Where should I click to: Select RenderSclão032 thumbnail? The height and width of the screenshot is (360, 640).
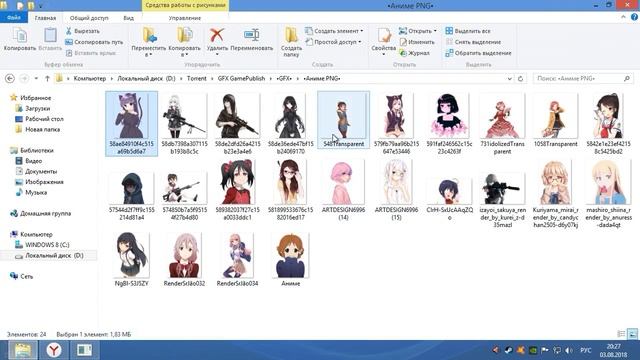point(184,255)
